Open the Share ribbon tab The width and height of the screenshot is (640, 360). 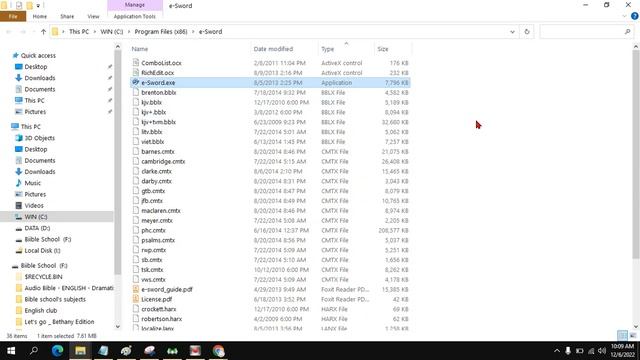point(67,16)
